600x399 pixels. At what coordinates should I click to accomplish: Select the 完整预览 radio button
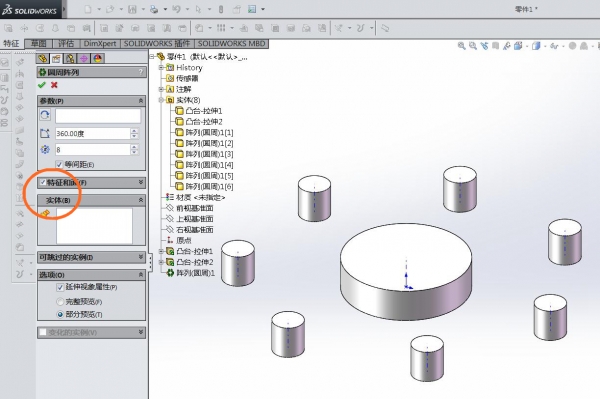[60, 301]
